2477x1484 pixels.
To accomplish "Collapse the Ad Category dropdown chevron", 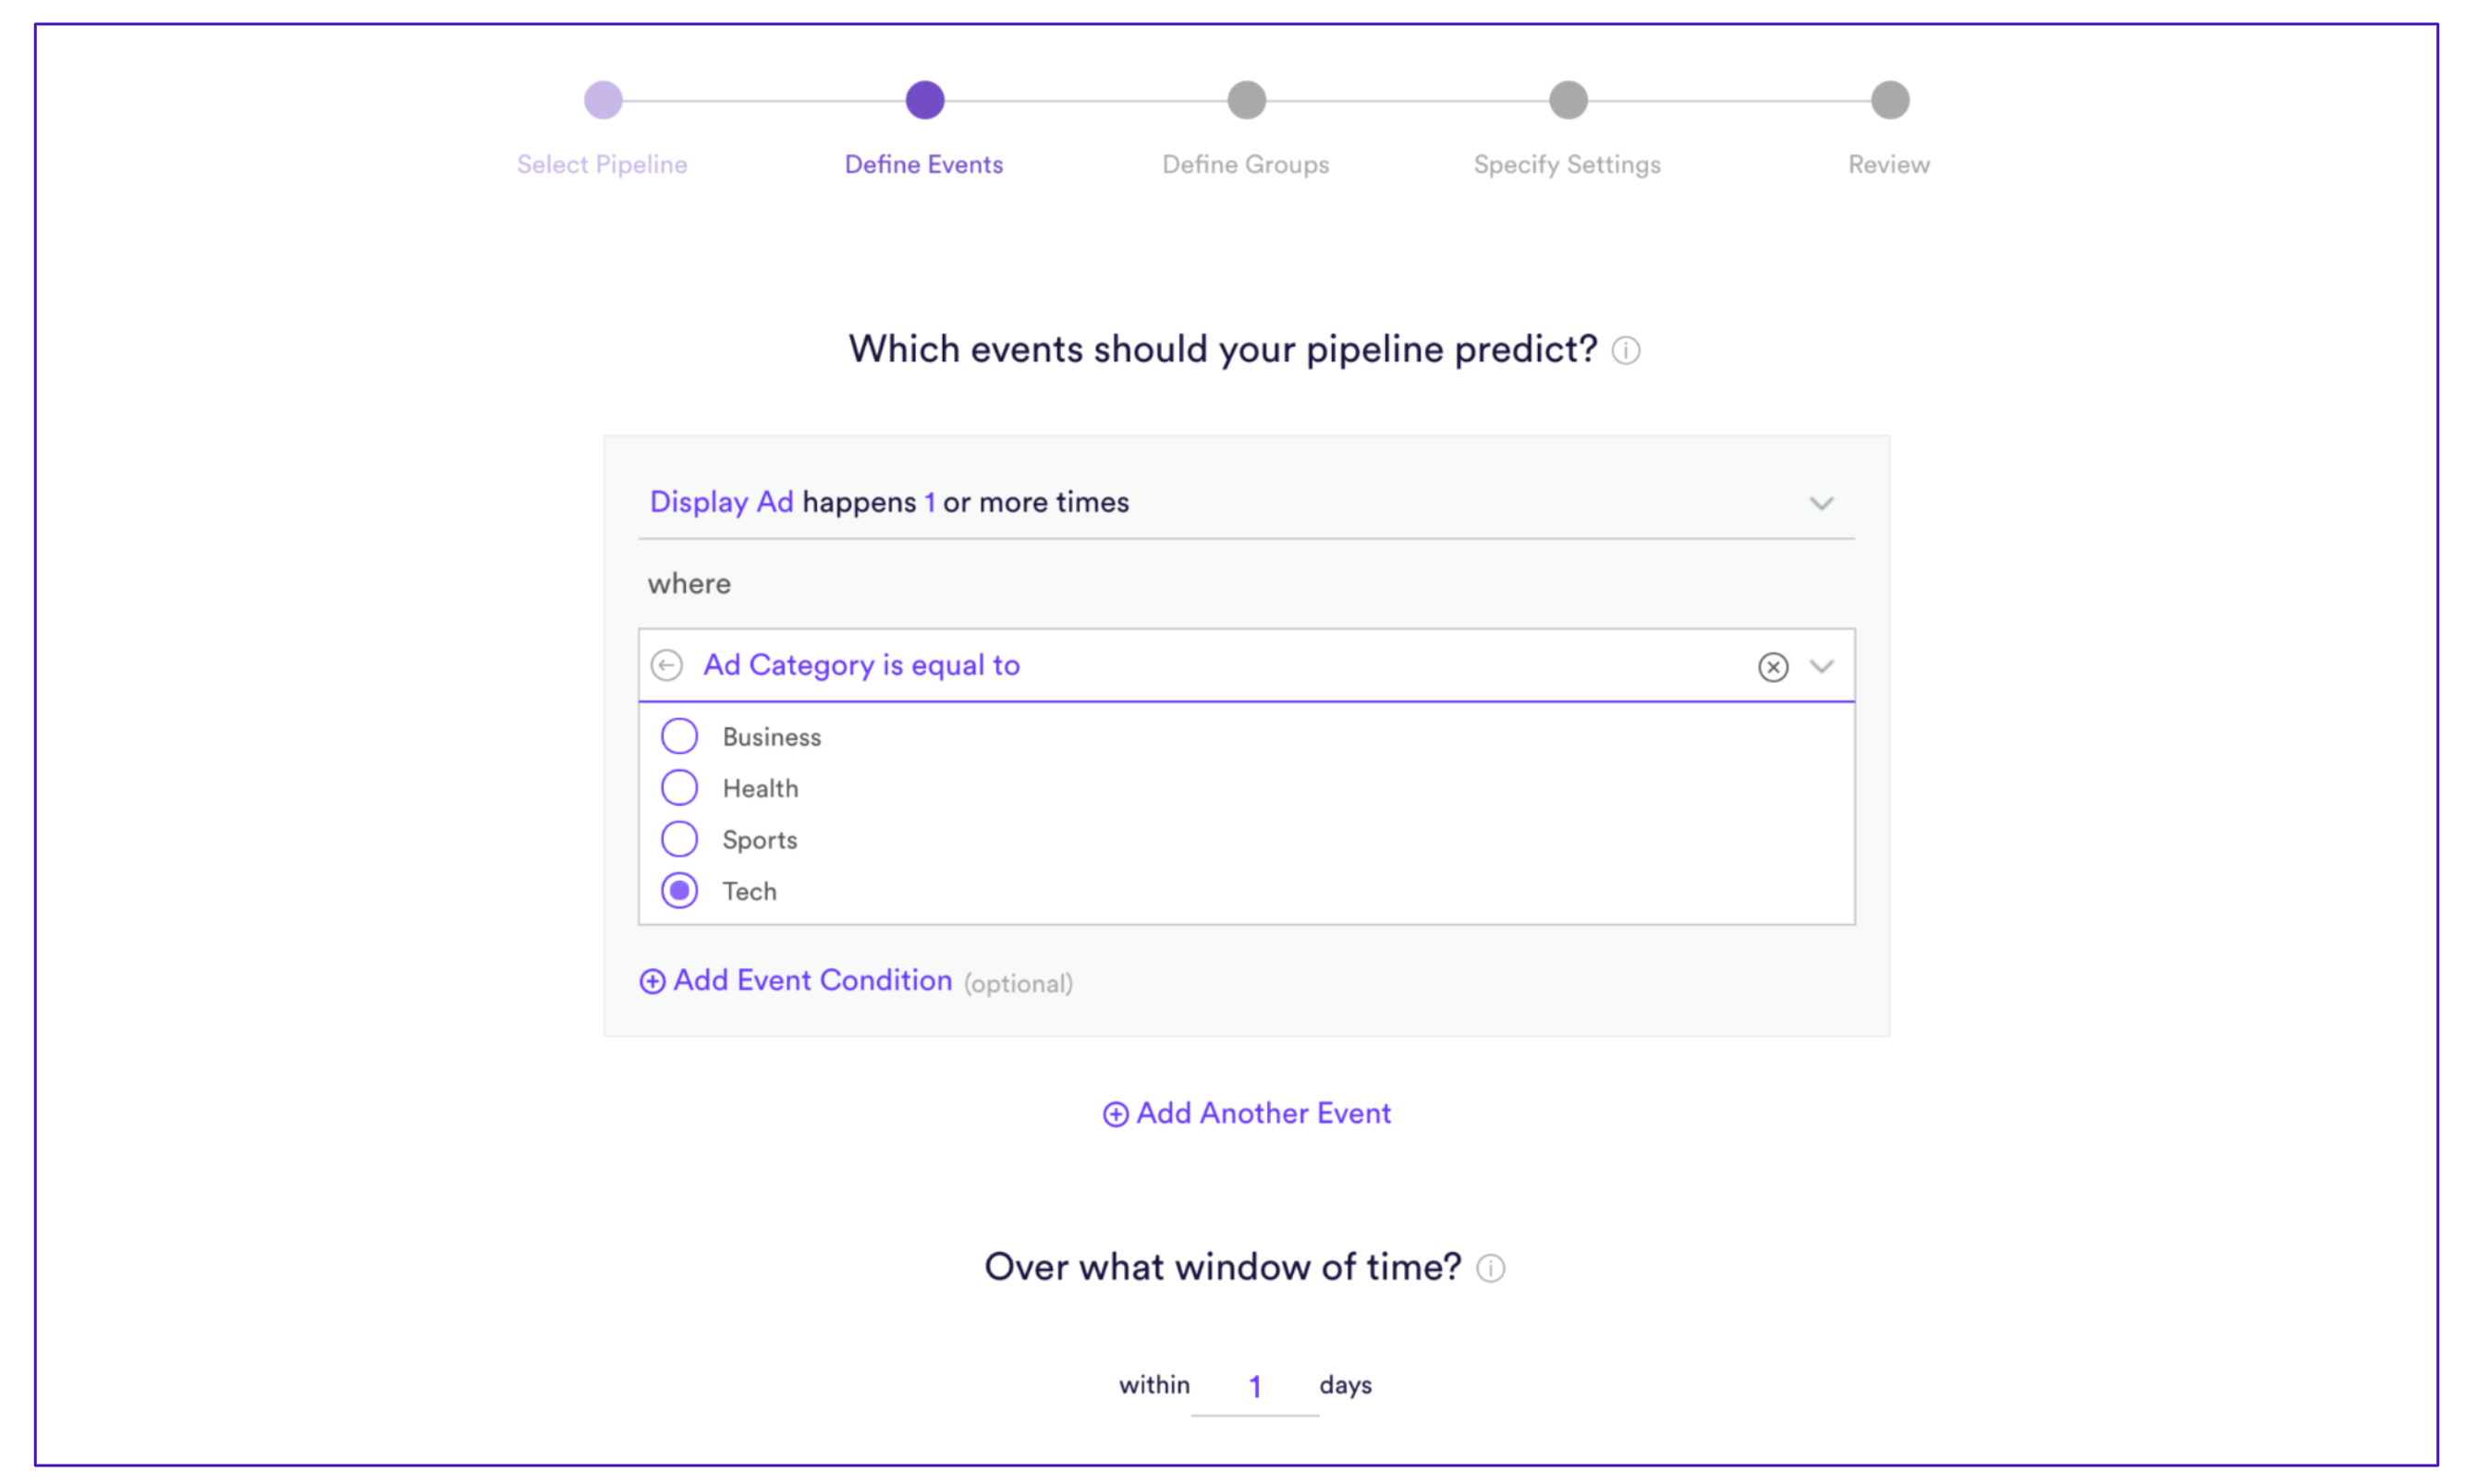I will tap(1821, 666).
